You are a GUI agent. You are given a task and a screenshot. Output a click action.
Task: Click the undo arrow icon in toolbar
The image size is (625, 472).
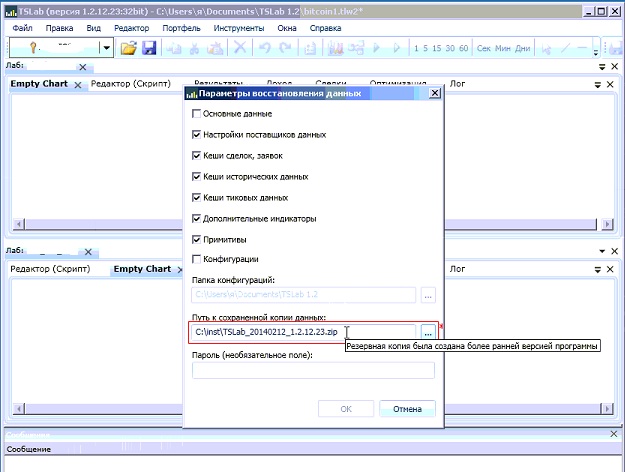click(266, 48)
